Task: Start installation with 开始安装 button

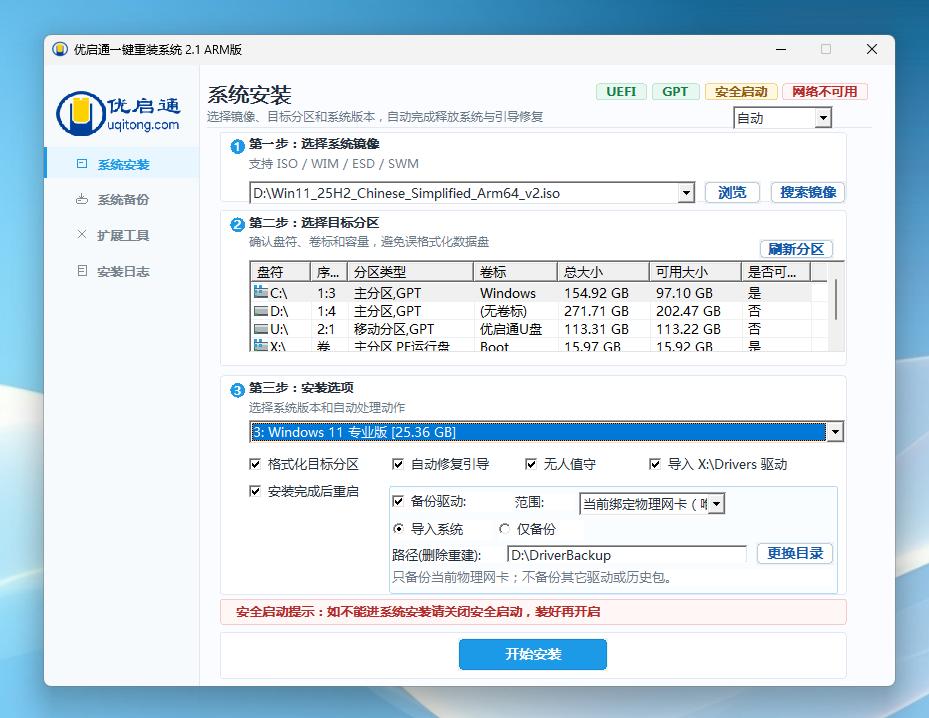Action: click(x=533, y=654)
